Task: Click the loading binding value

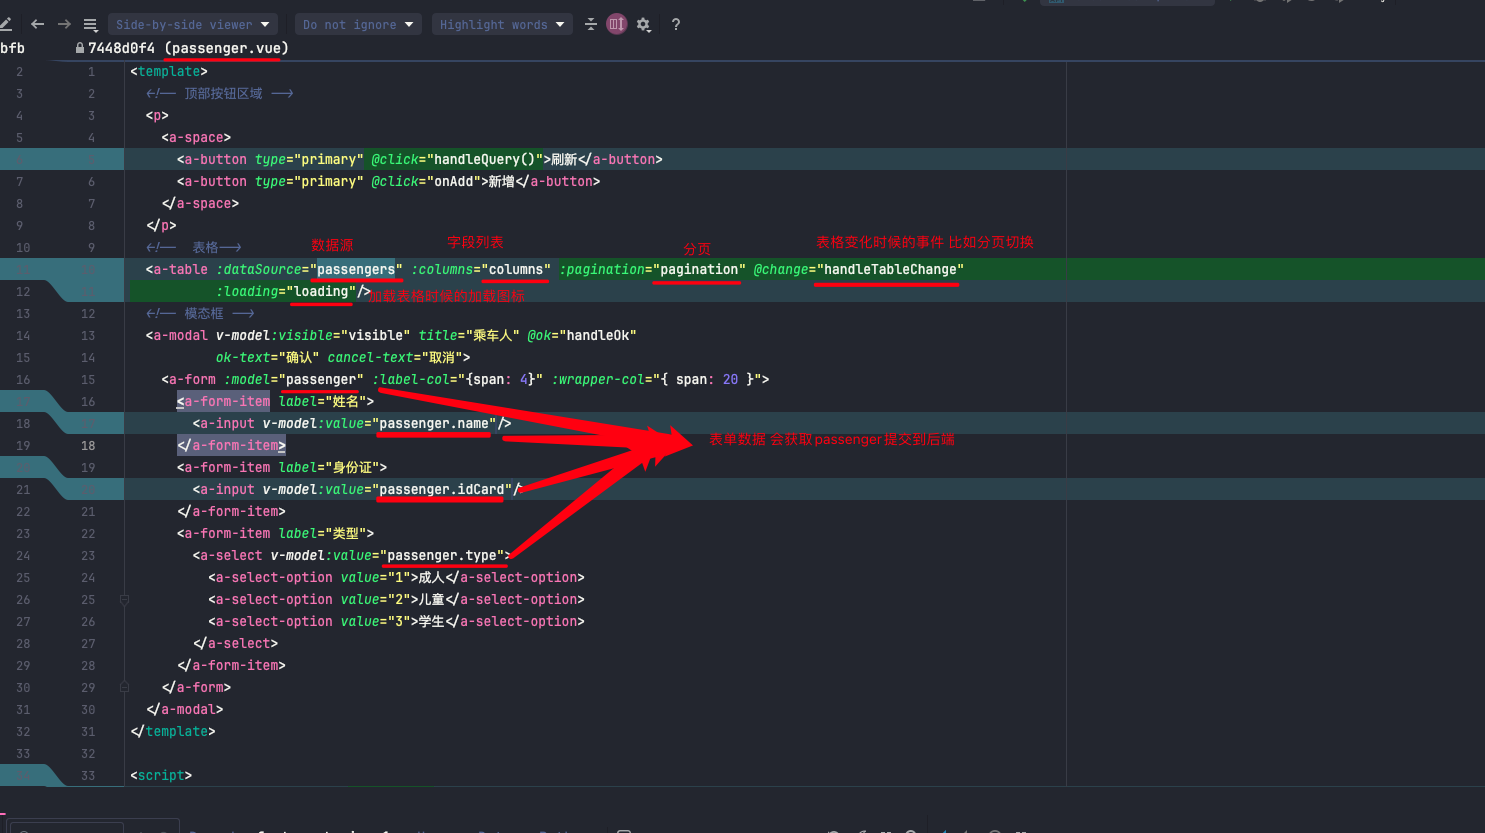Action: [x=321, y=291]
